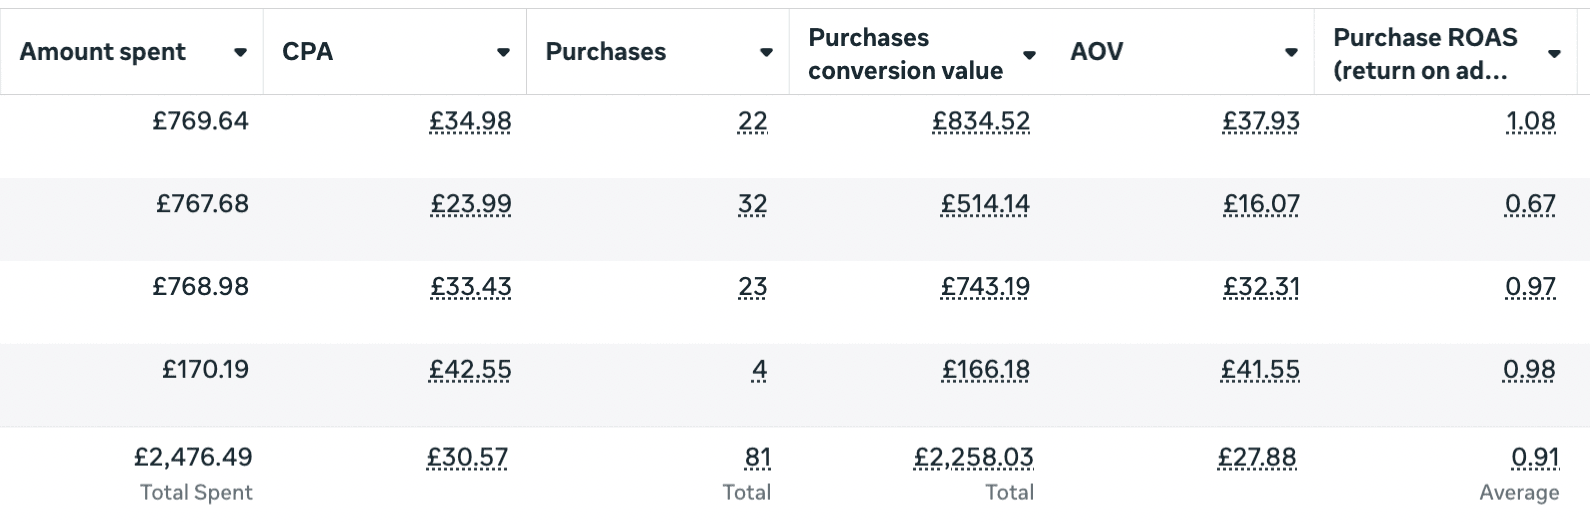Viewport: 1590px width, 524px height.
Task: Select the Purchases column header label
Action: [x=606, y=52]
